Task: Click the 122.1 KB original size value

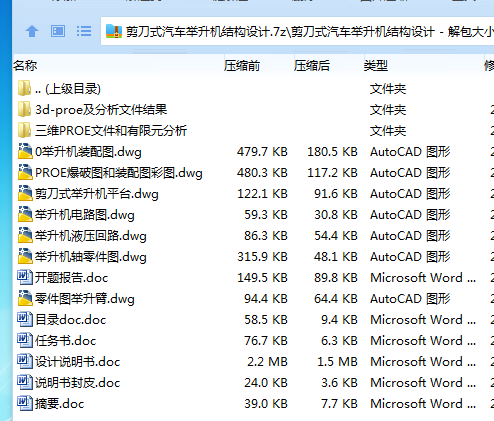Action: [262, 194]
